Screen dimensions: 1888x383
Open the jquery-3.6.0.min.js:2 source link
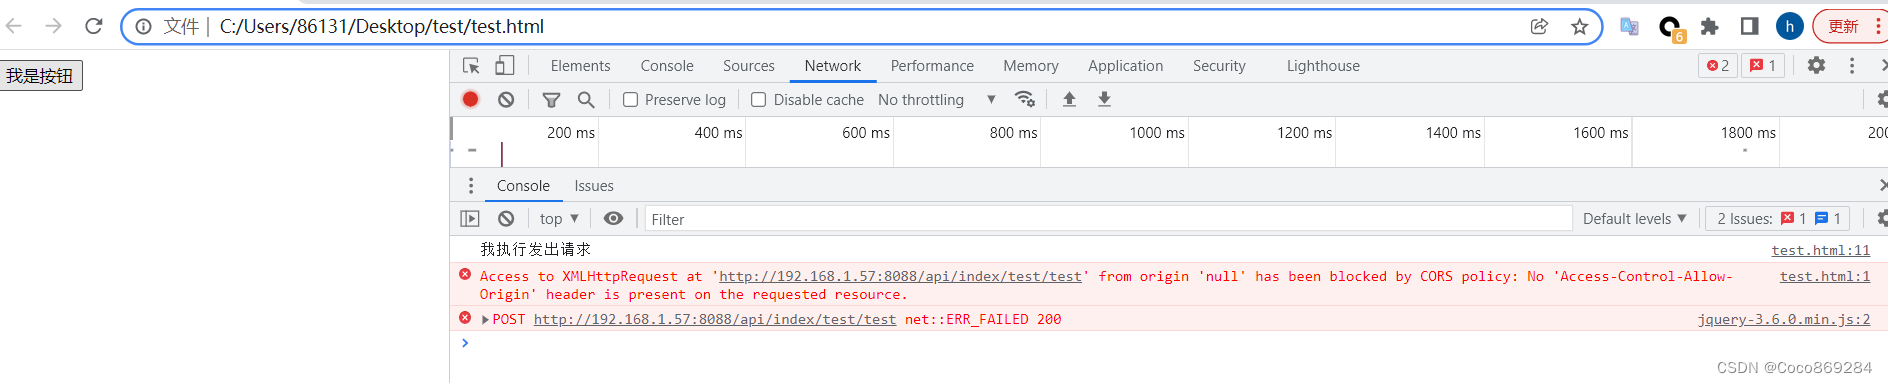pyautogui.click(x=1783, y=320)
